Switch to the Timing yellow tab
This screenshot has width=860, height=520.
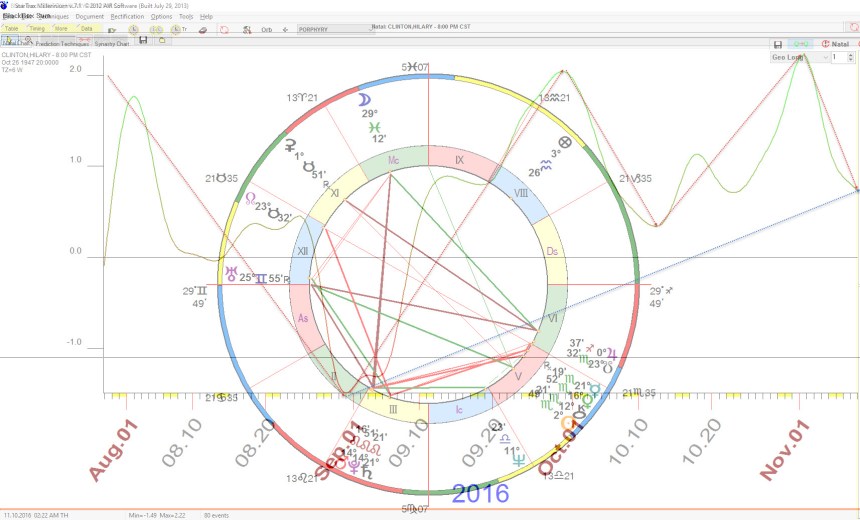pos(37,29)
